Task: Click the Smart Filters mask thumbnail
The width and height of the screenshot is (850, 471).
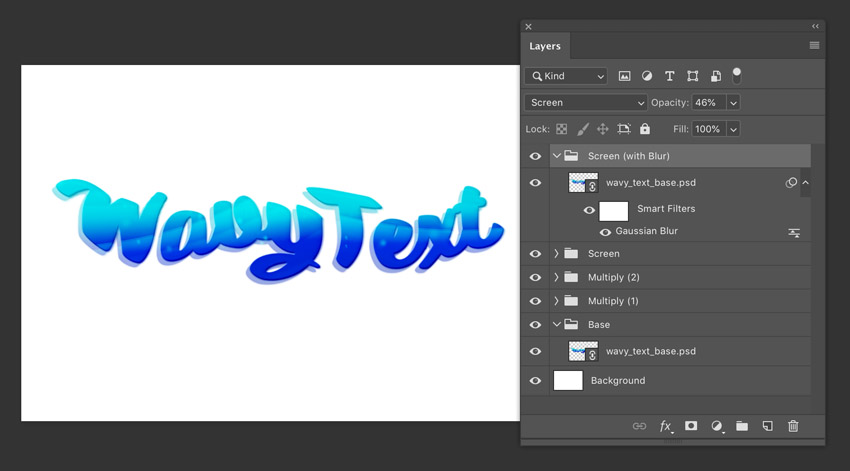Action: pos(613,210)
